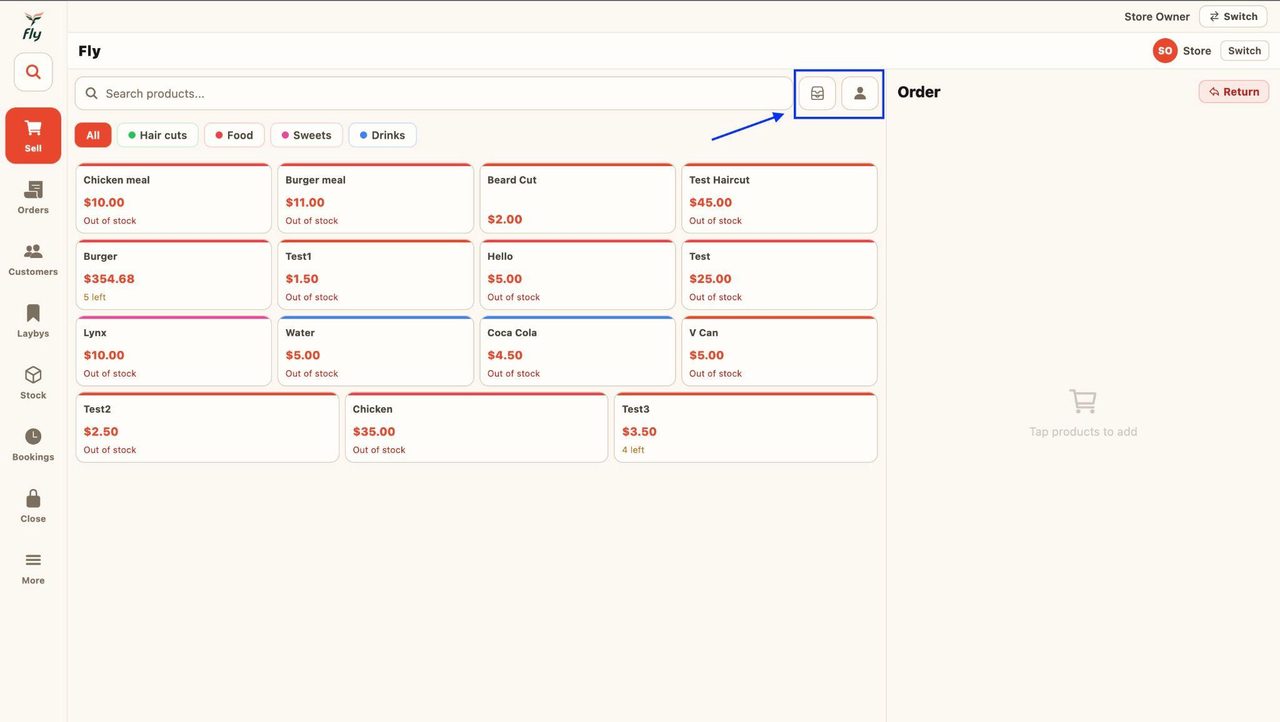Image resolution: width=1280 pixels, height=722 pixels.
Task: Click the Order heading
Action: [919, 92]
